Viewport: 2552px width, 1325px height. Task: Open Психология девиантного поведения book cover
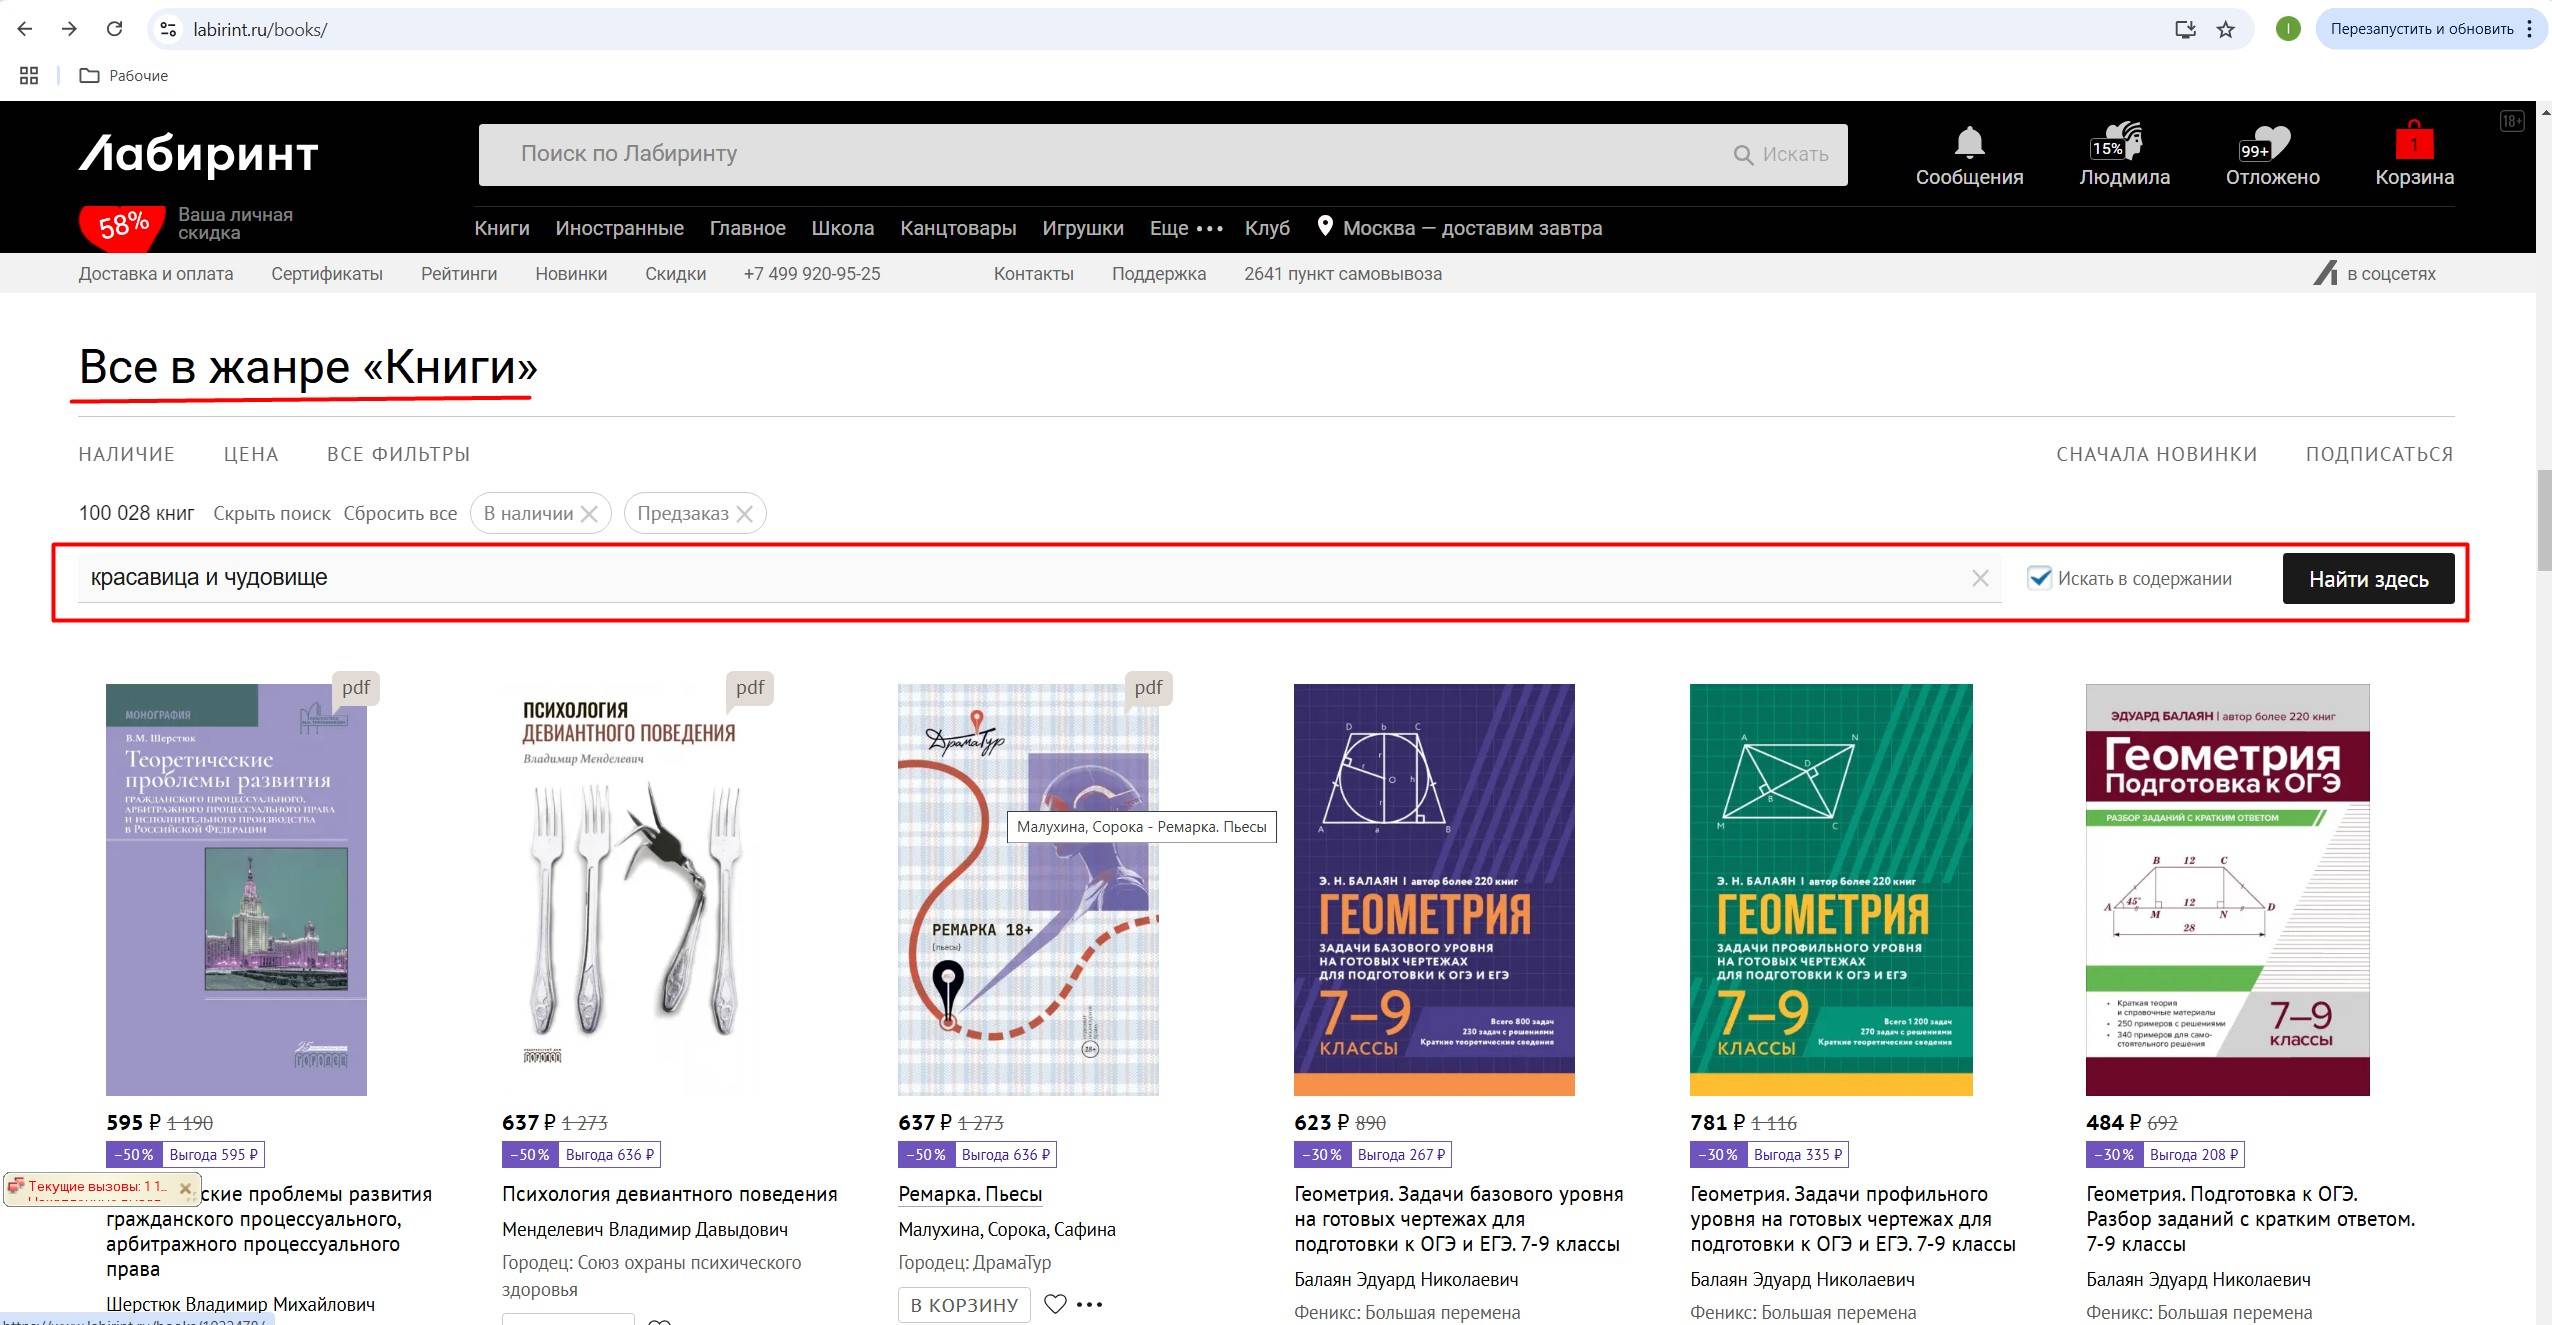click(x=630, y=889)
